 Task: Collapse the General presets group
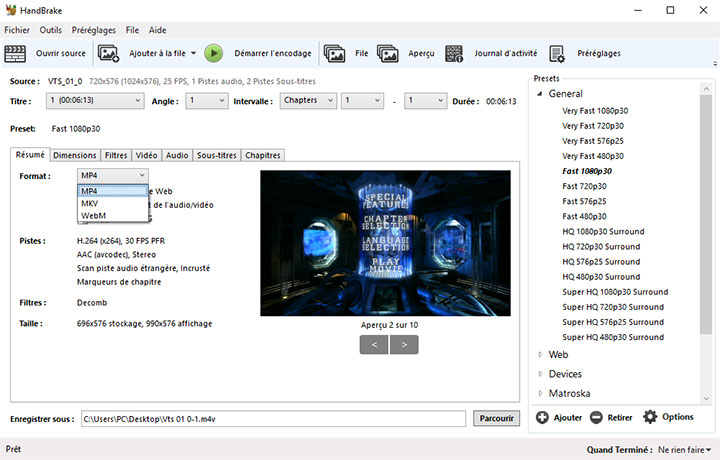point(540,94)
